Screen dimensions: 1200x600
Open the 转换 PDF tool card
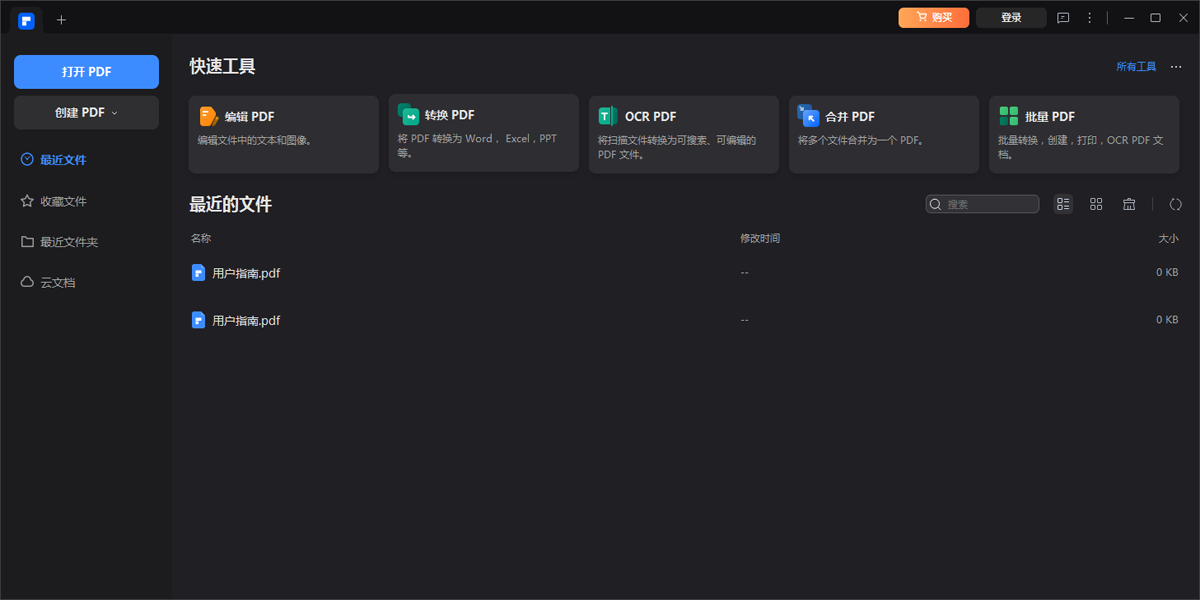[483, 133]
